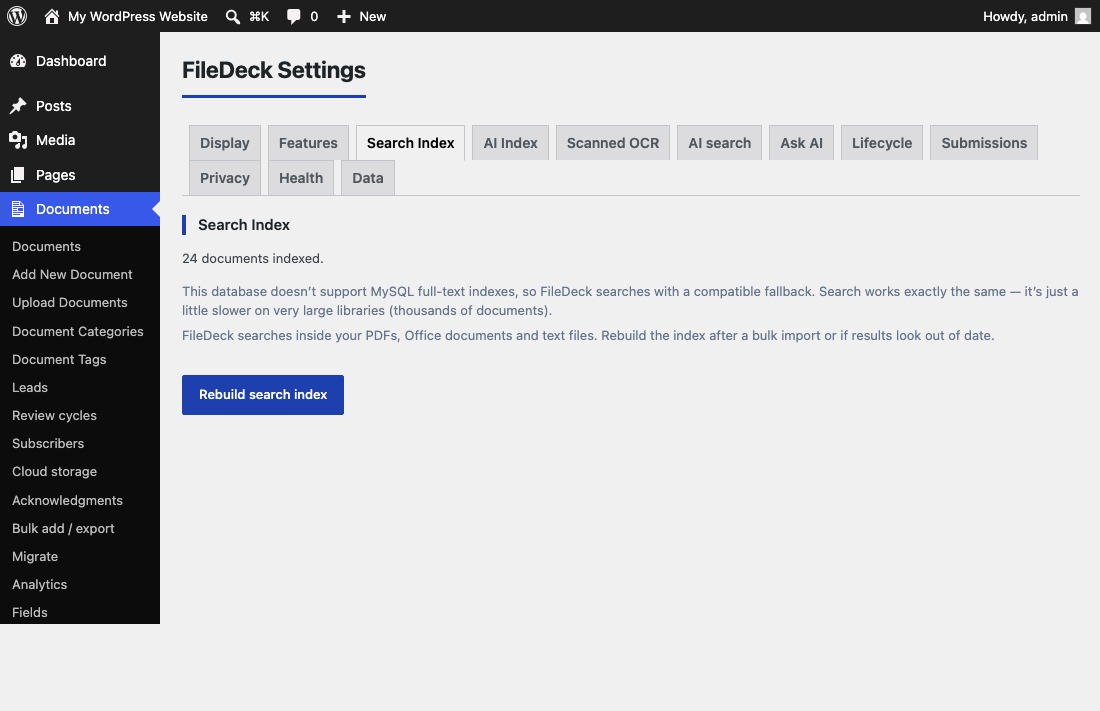This screenshot has height=711, width=1100.
Task: Switch to the Submissions tab
Action: pos(984,142)
